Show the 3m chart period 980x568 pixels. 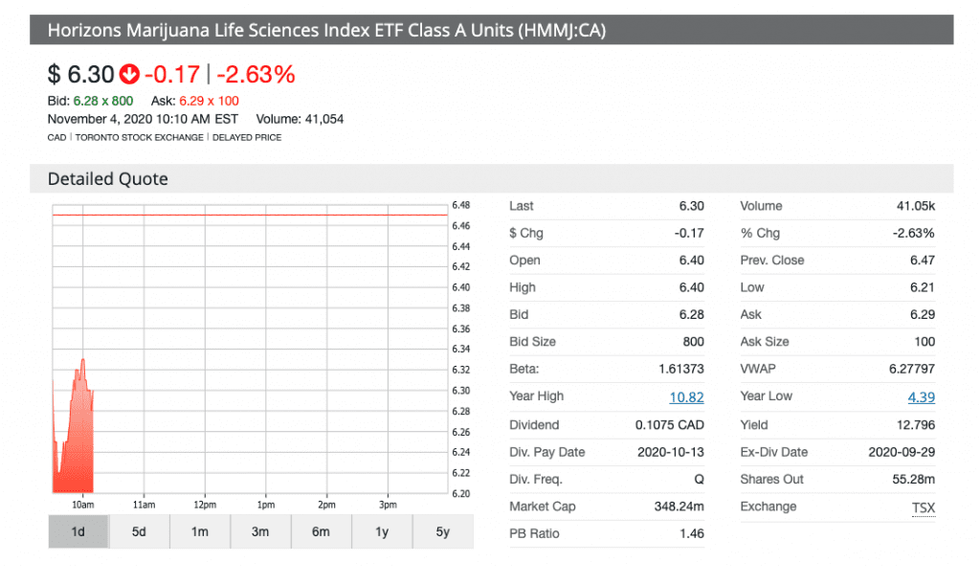(260, 531)
